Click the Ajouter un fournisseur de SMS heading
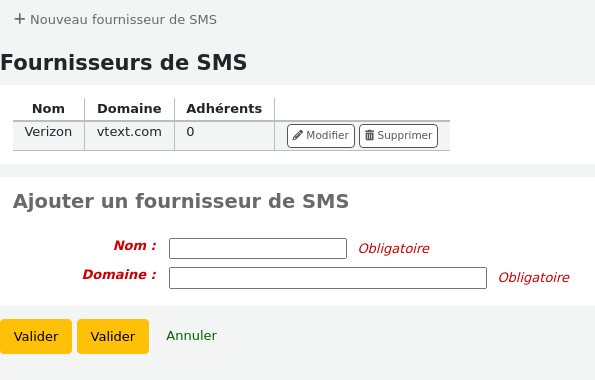The image size is (595, 380). pyautogui.click(x=181, y=201)
